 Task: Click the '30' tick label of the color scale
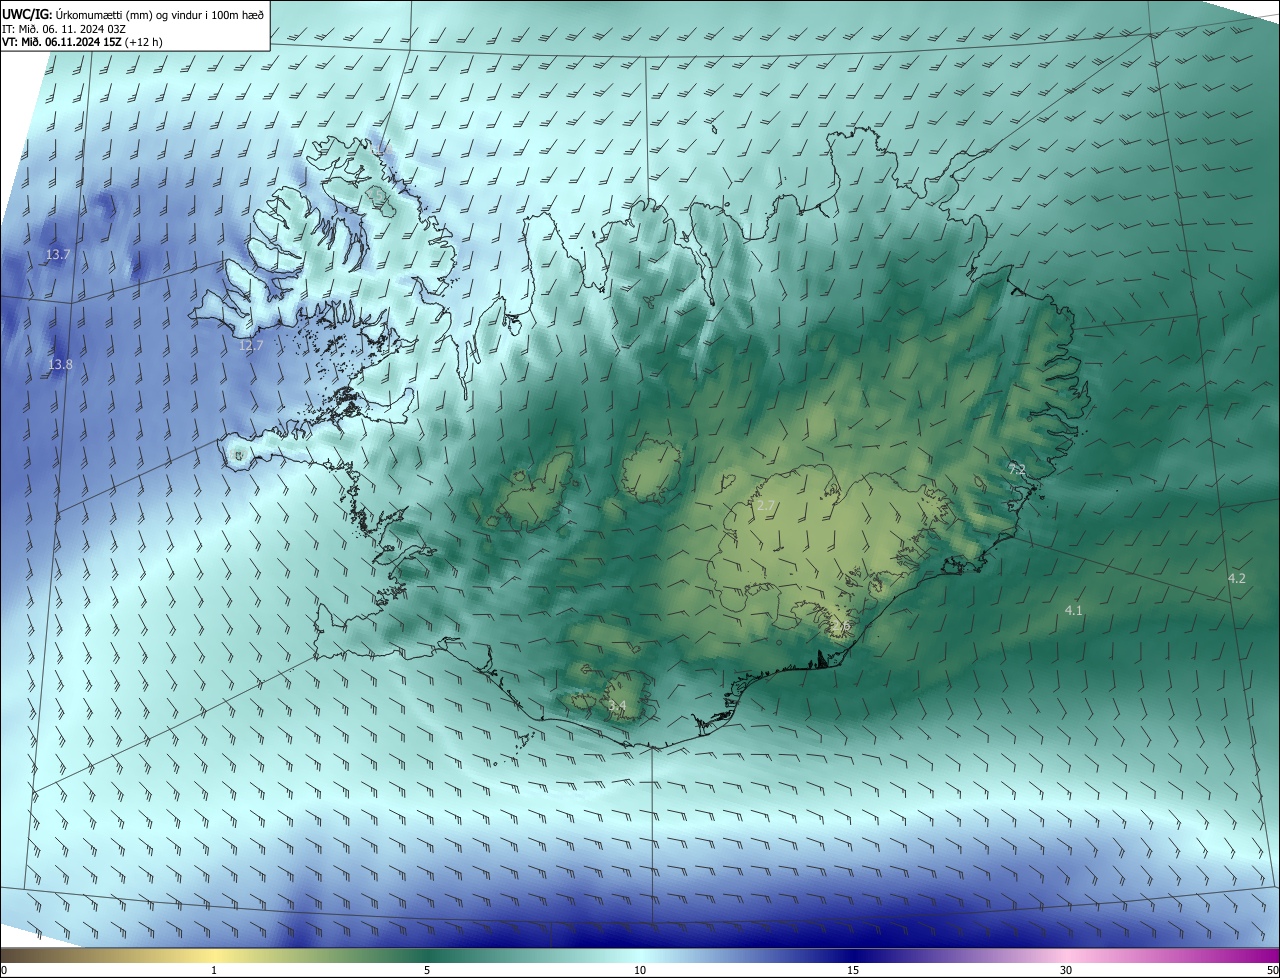point(1066,970)
